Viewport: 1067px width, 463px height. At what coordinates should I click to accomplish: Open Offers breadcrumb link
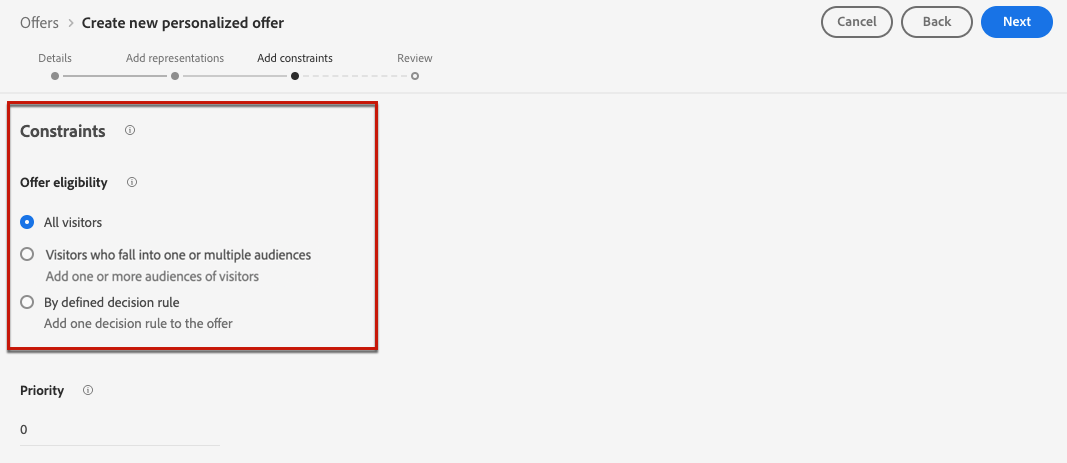pos(39,22)
